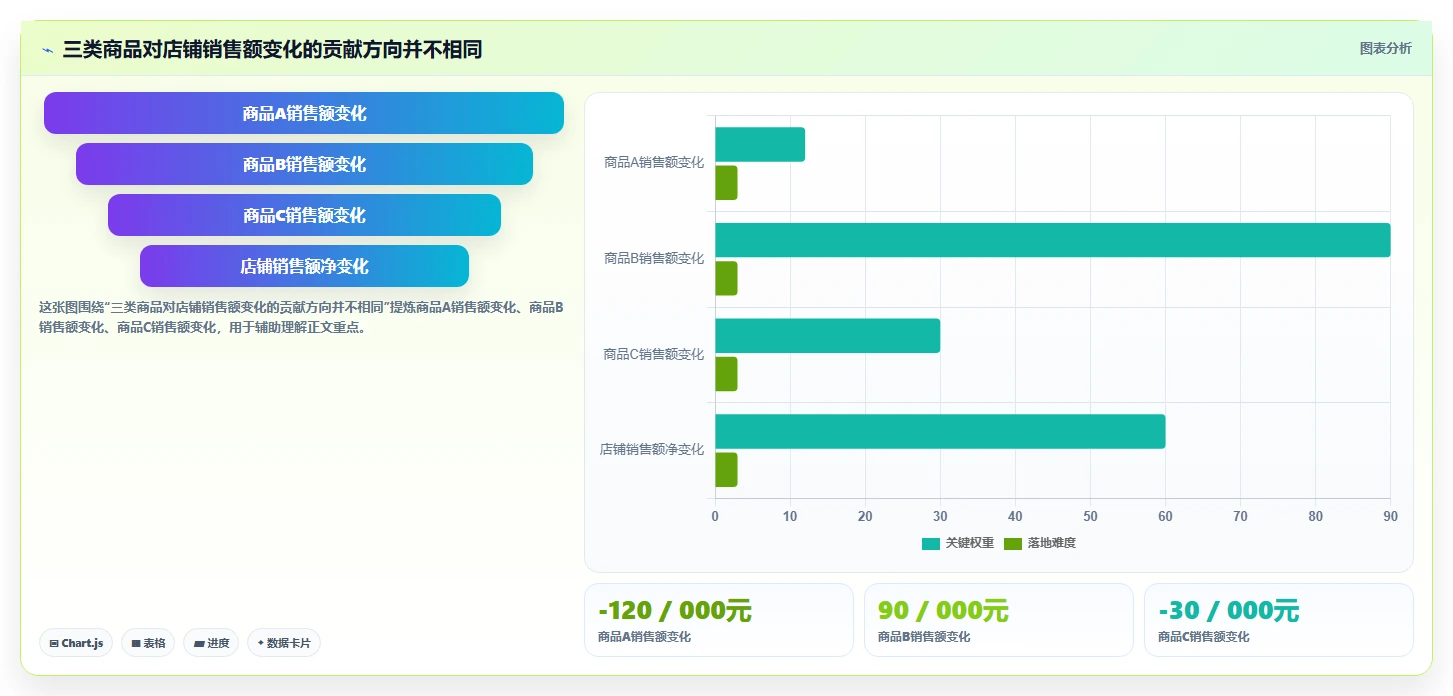1453x696 pixels.
Task: Click the 图表分析 label in header
Action: coord(1385,48)
